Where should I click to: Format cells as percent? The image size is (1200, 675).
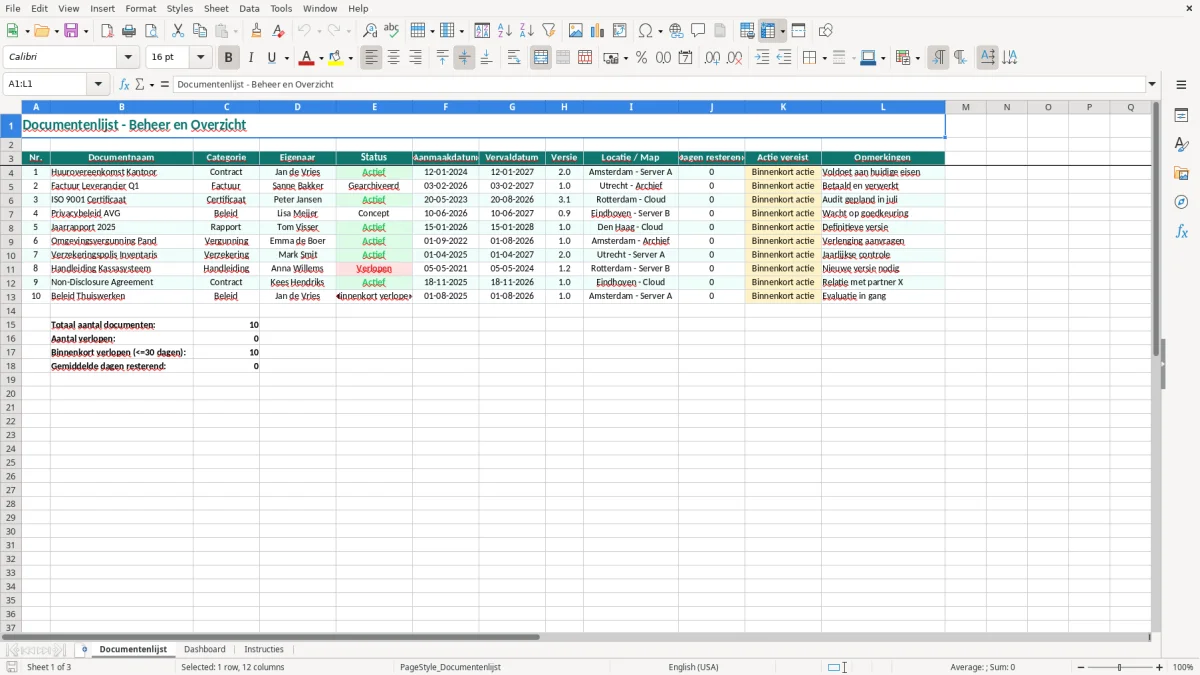coord(642,58)
